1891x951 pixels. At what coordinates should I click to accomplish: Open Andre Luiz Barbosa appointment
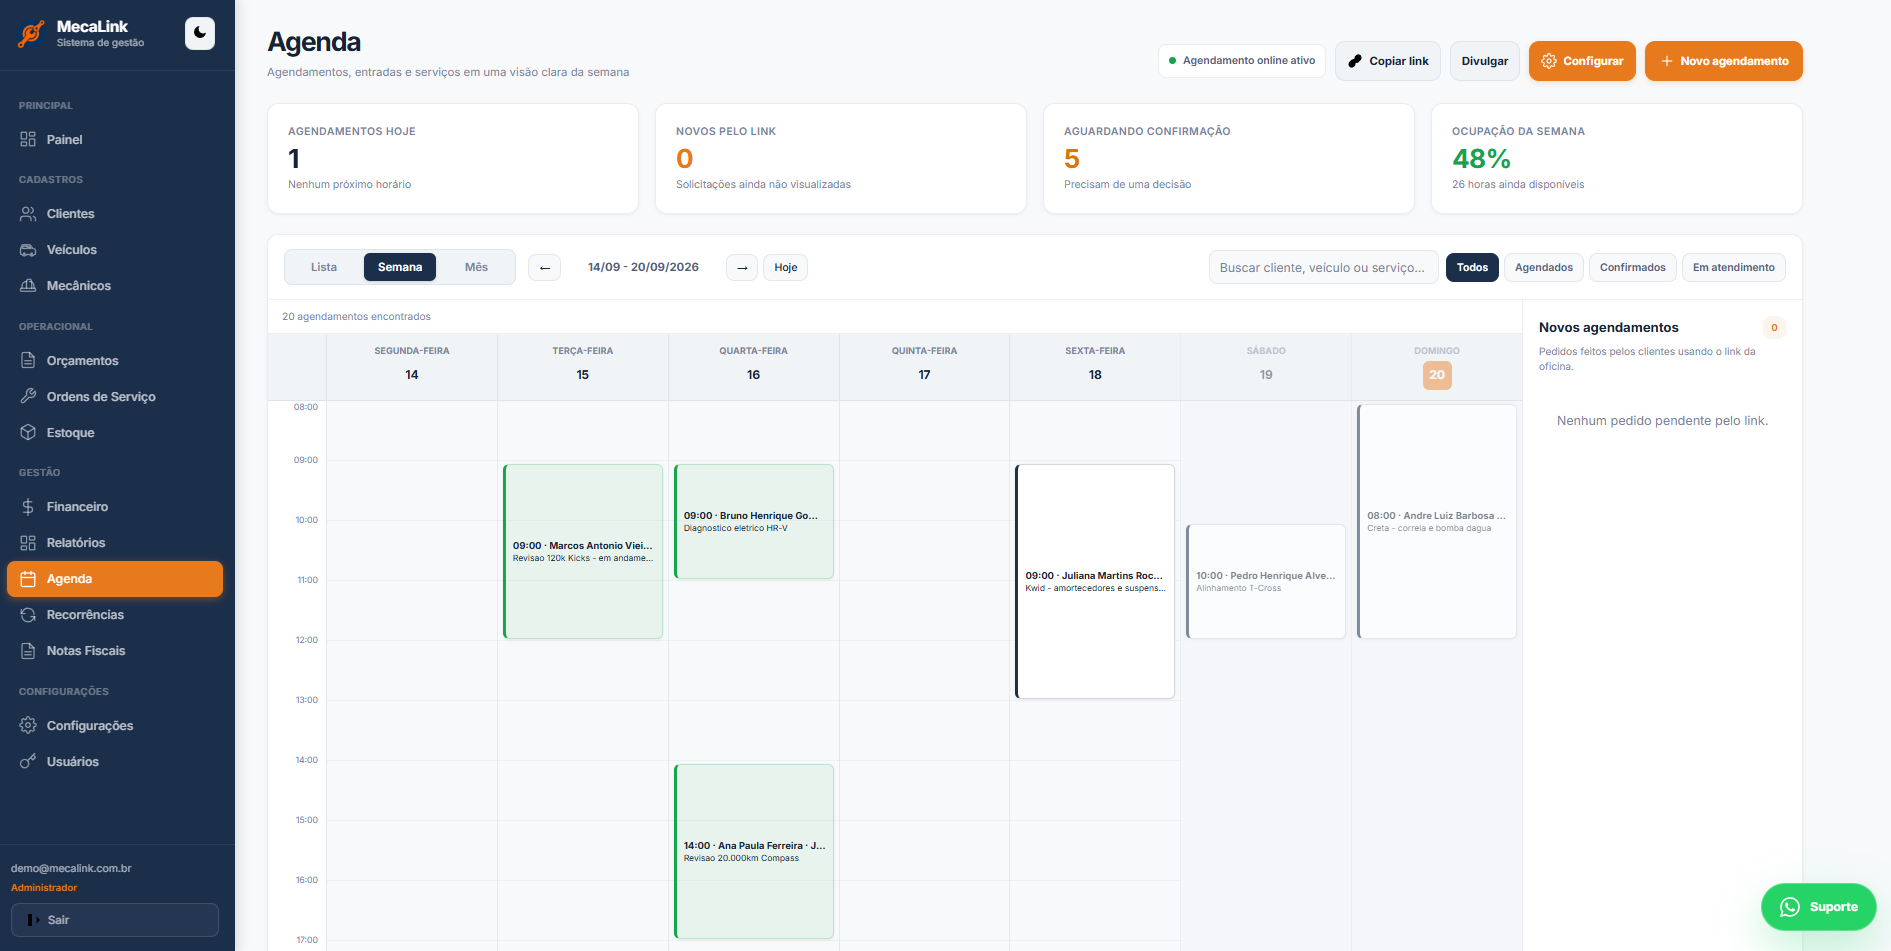pyautogui.click(x=1437, y=521)
